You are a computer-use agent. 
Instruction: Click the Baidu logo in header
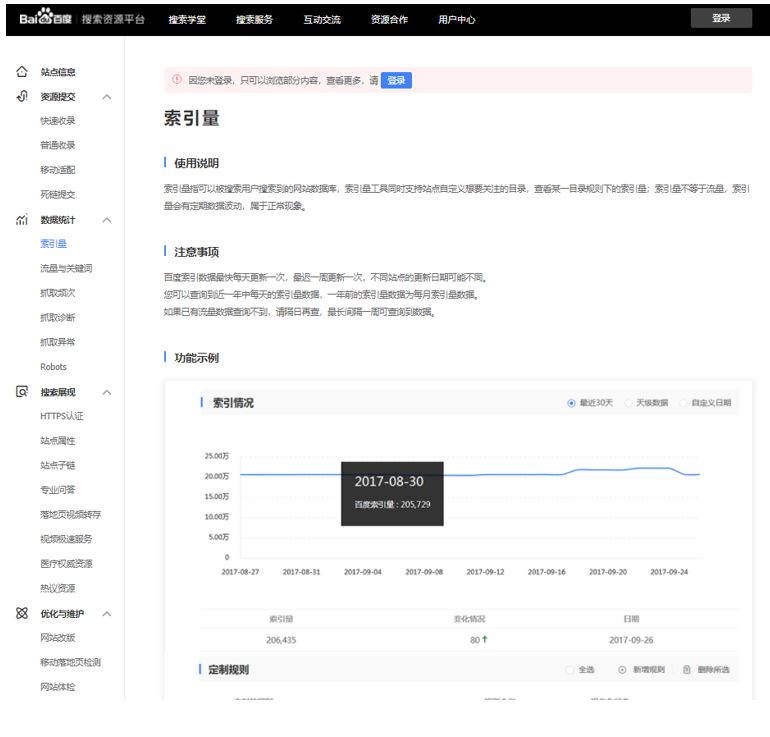[x=45, y=18]
